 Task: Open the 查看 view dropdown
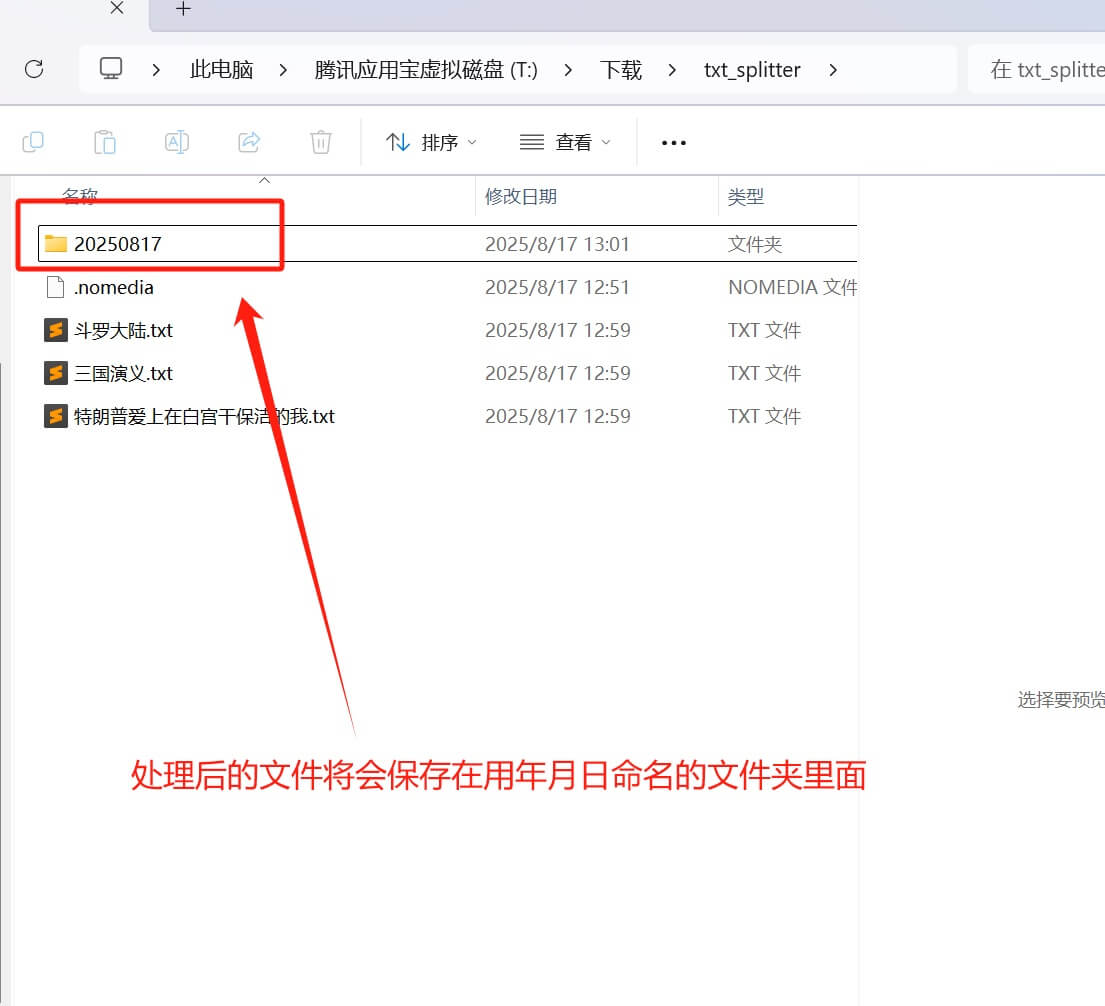pyautogui.click(x=565, y=142)
